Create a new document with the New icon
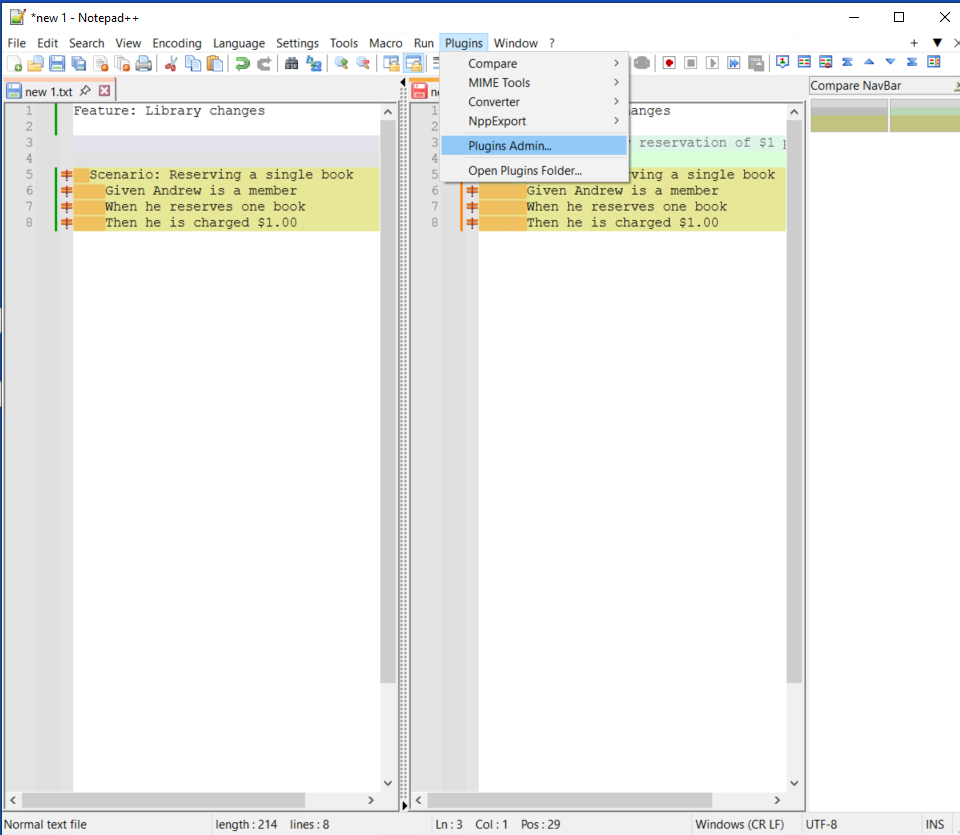Image resolution: width=960 pixels, height=835 pixels. 15,63
